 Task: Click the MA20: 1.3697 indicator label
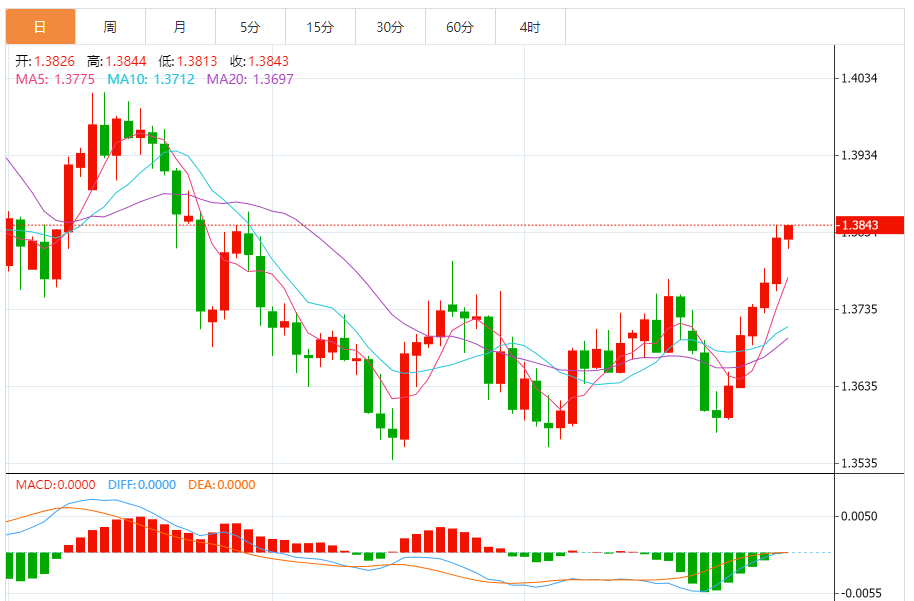pyautogui.click(x=250, y=79)
